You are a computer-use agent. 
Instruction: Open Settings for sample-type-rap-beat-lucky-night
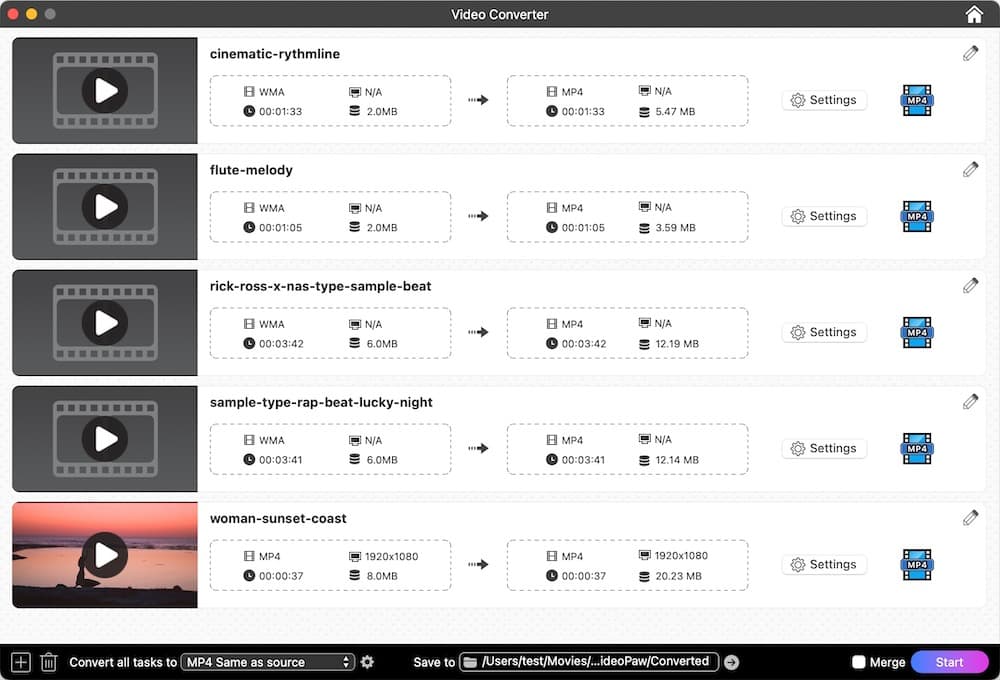pyautogui.click(x=824, y=448)
